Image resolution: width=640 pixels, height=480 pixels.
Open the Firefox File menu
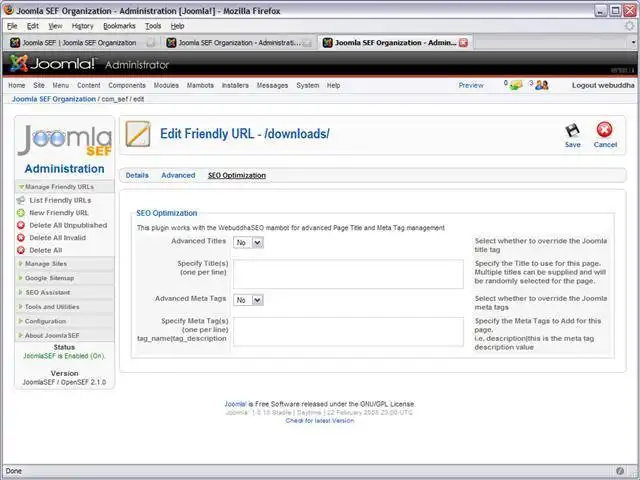(x=12, y=26)
